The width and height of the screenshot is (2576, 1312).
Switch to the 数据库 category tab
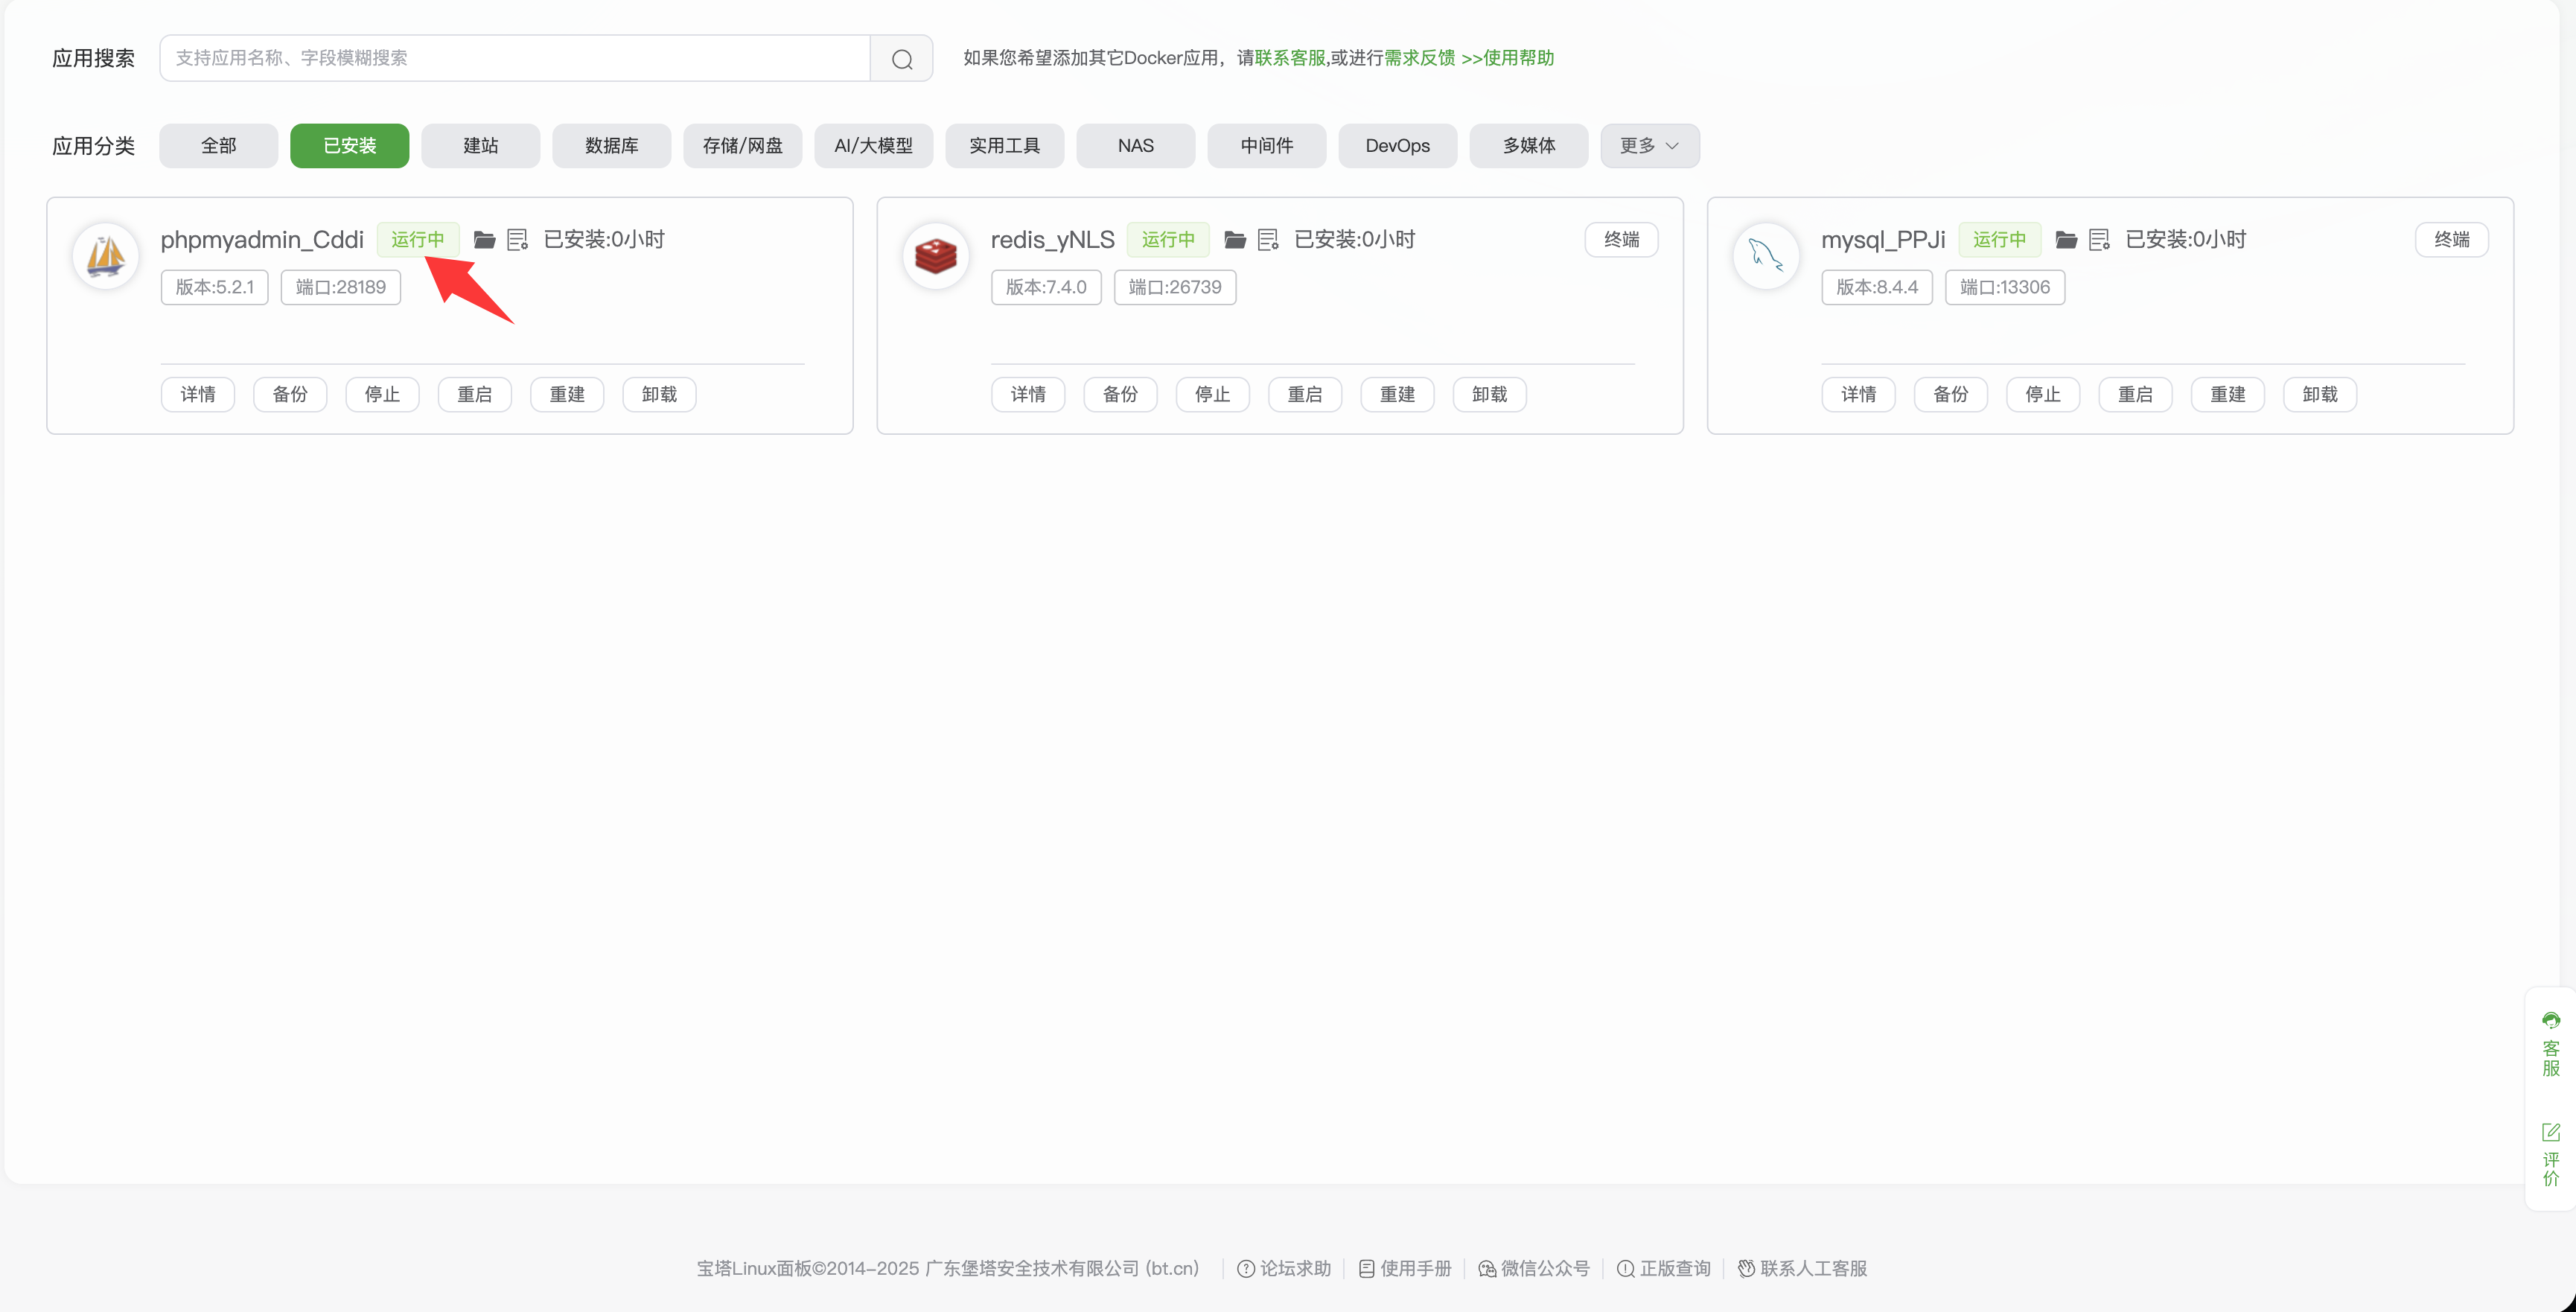611,146
